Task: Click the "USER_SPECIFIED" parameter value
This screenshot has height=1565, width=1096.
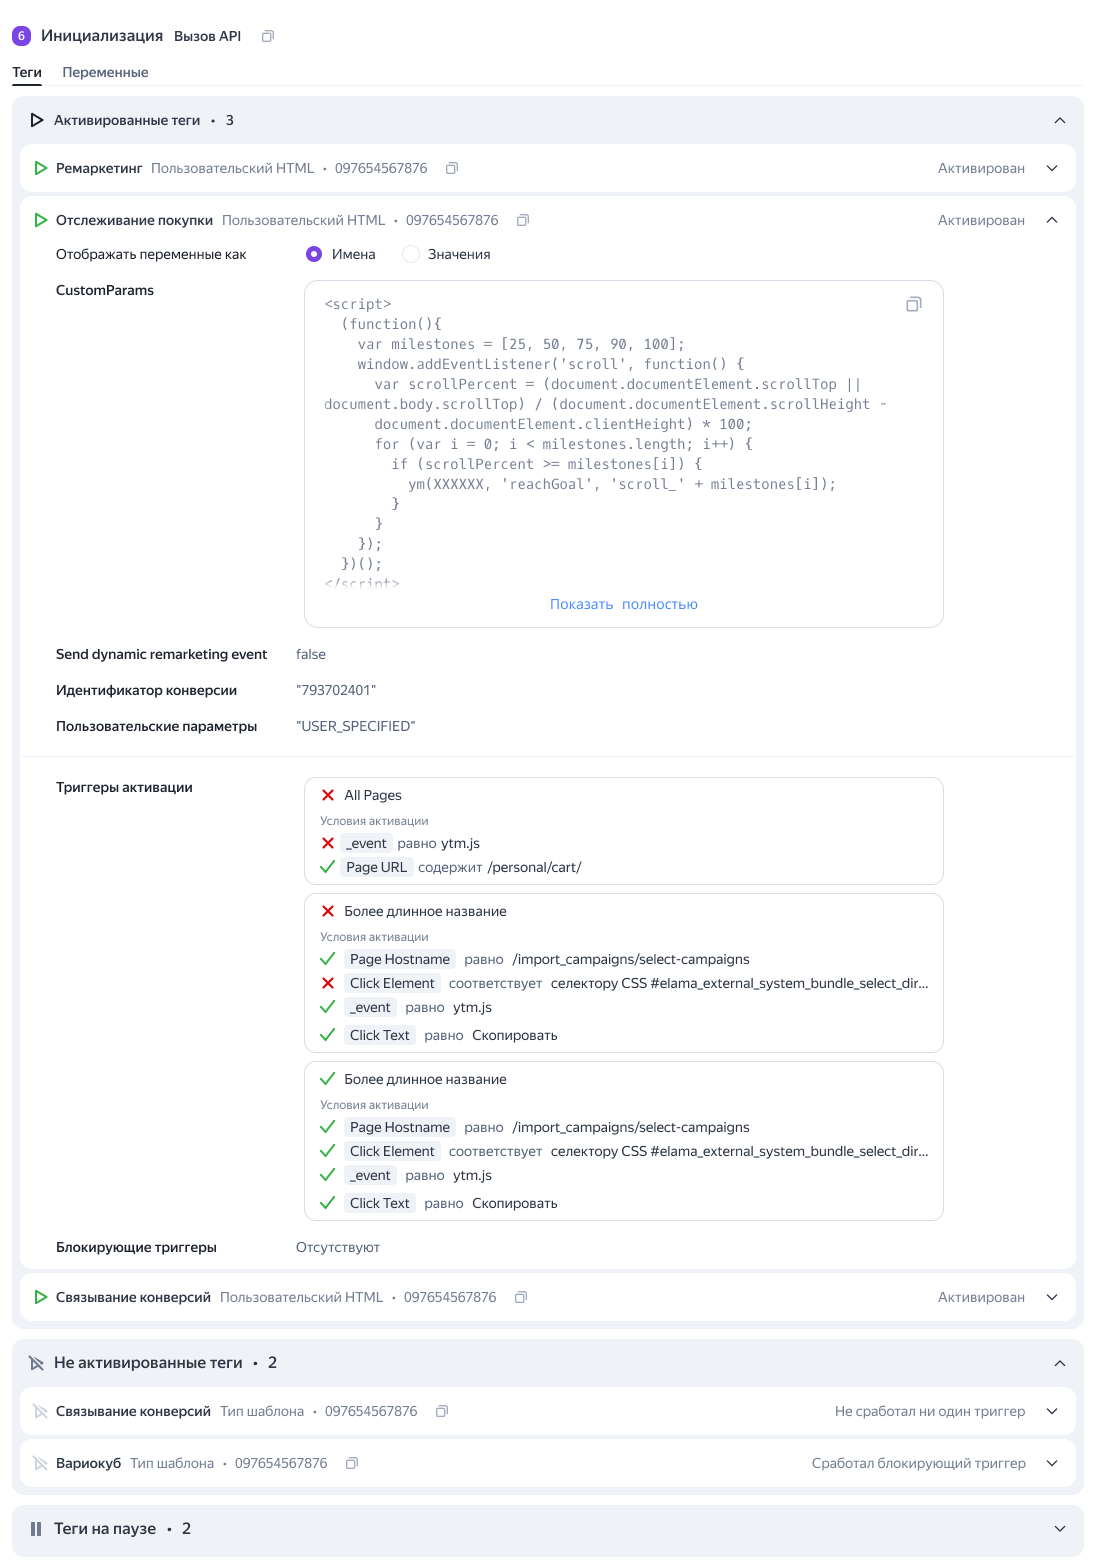Action: (x=356, y=726)
